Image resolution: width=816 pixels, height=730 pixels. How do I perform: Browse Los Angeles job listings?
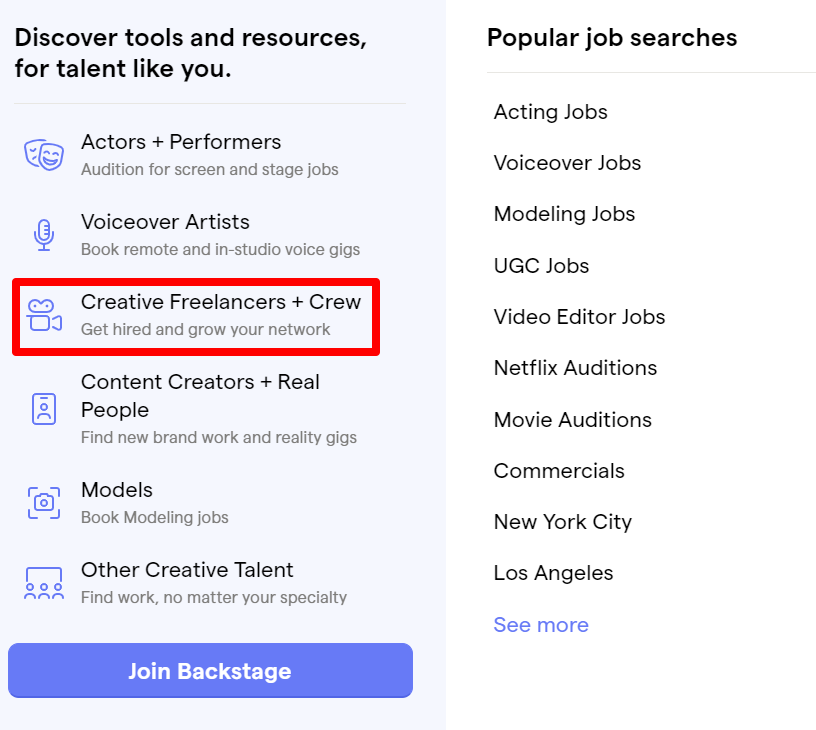[553, 573]
